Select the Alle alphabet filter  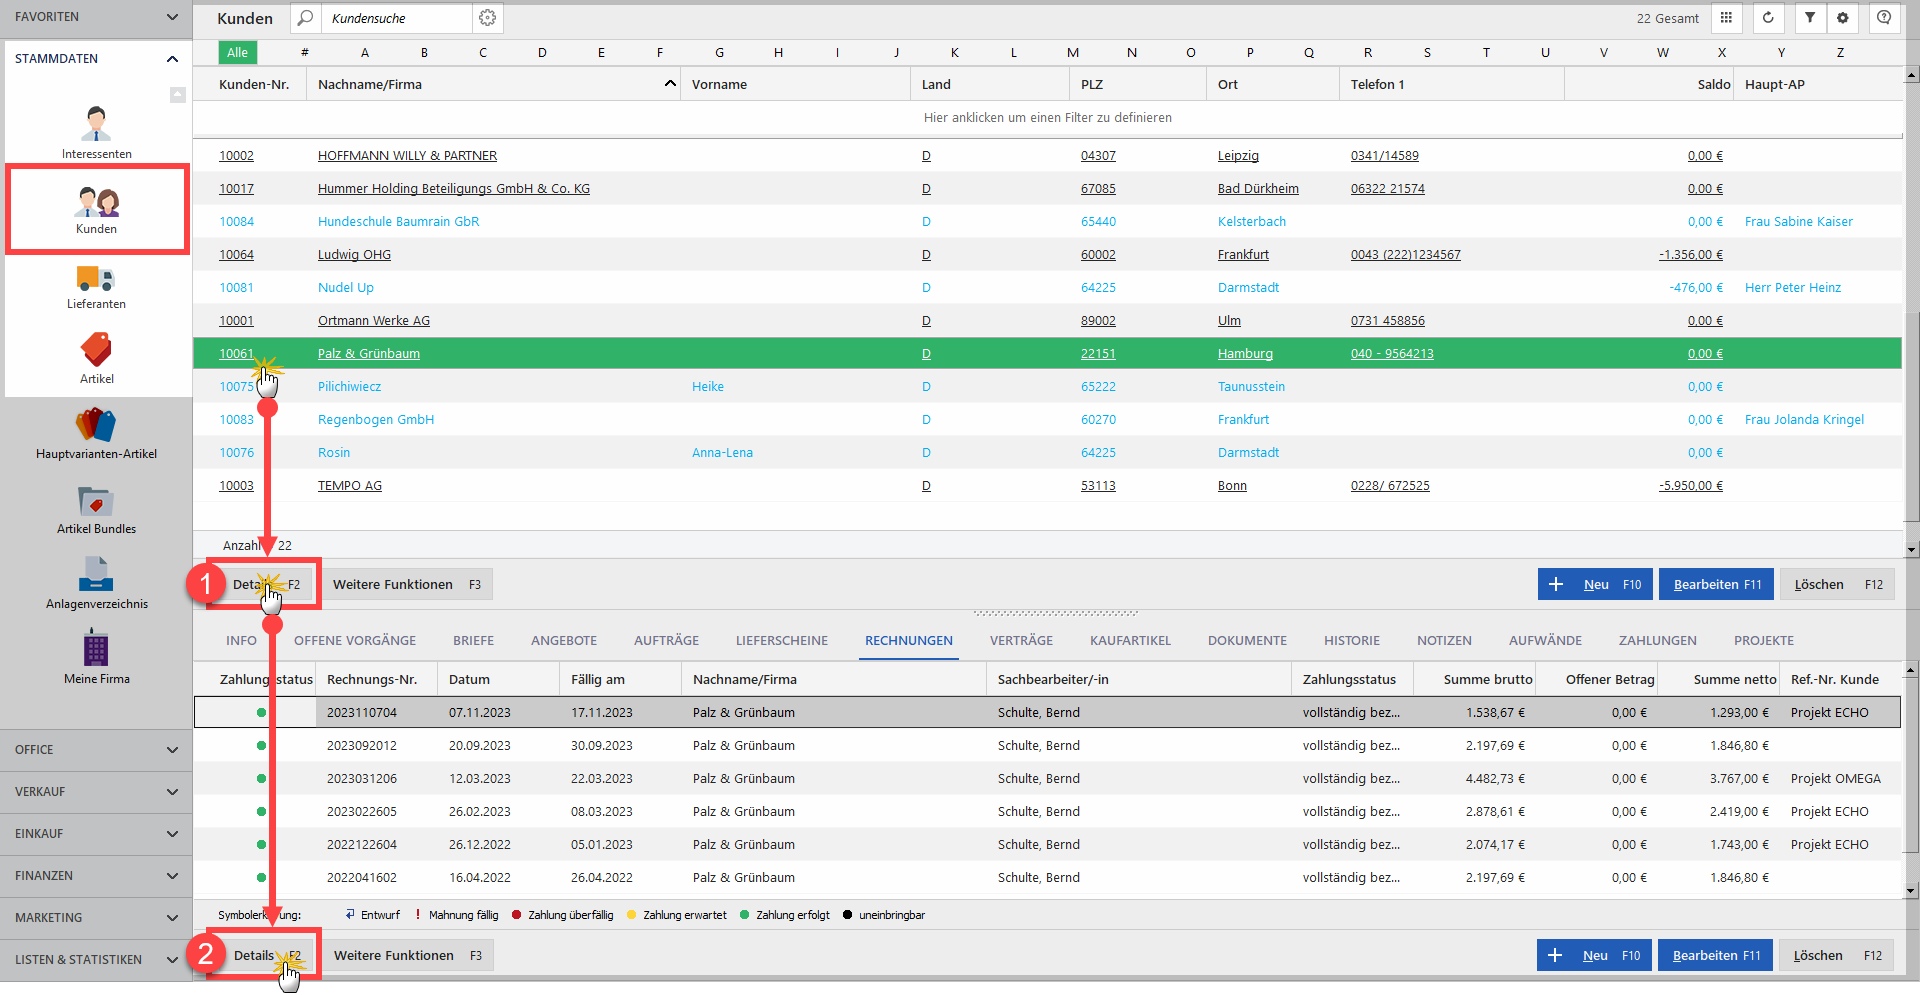[238, 53]
